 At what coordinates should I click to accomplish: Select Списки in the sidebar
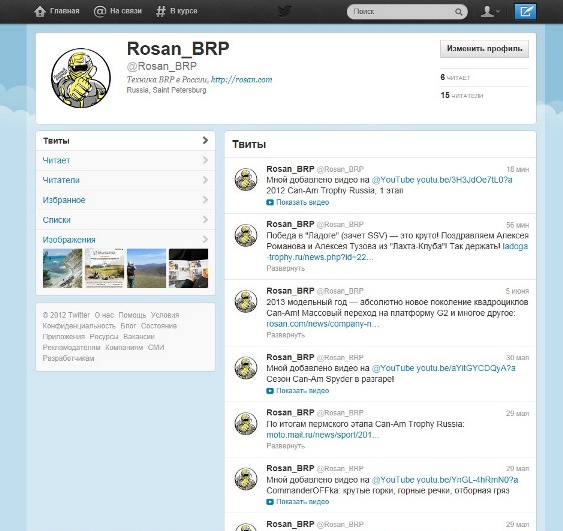pos(125,220)
